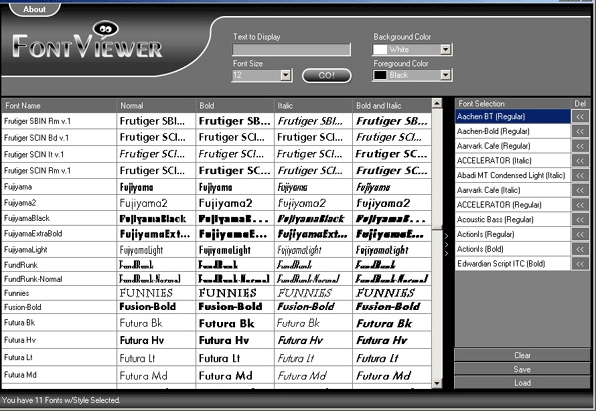Image resolution: width=596 pixels, height=412 pixels.
Task: Delete ActionIs (Bold) using << icon
Action: coord(580,249)
